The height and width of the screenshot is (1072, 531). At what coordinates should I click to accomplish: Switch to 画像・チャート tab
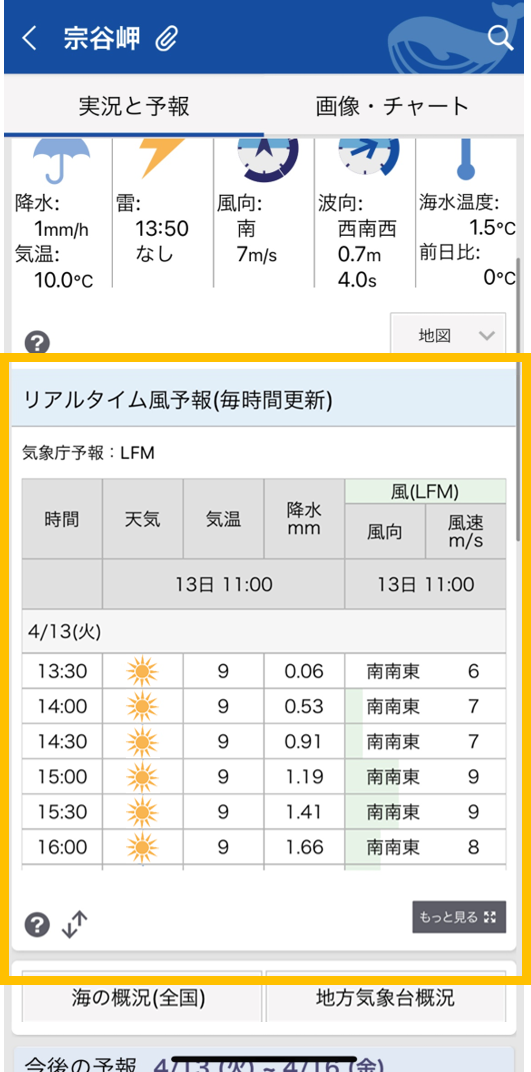(x=392, y=106)
